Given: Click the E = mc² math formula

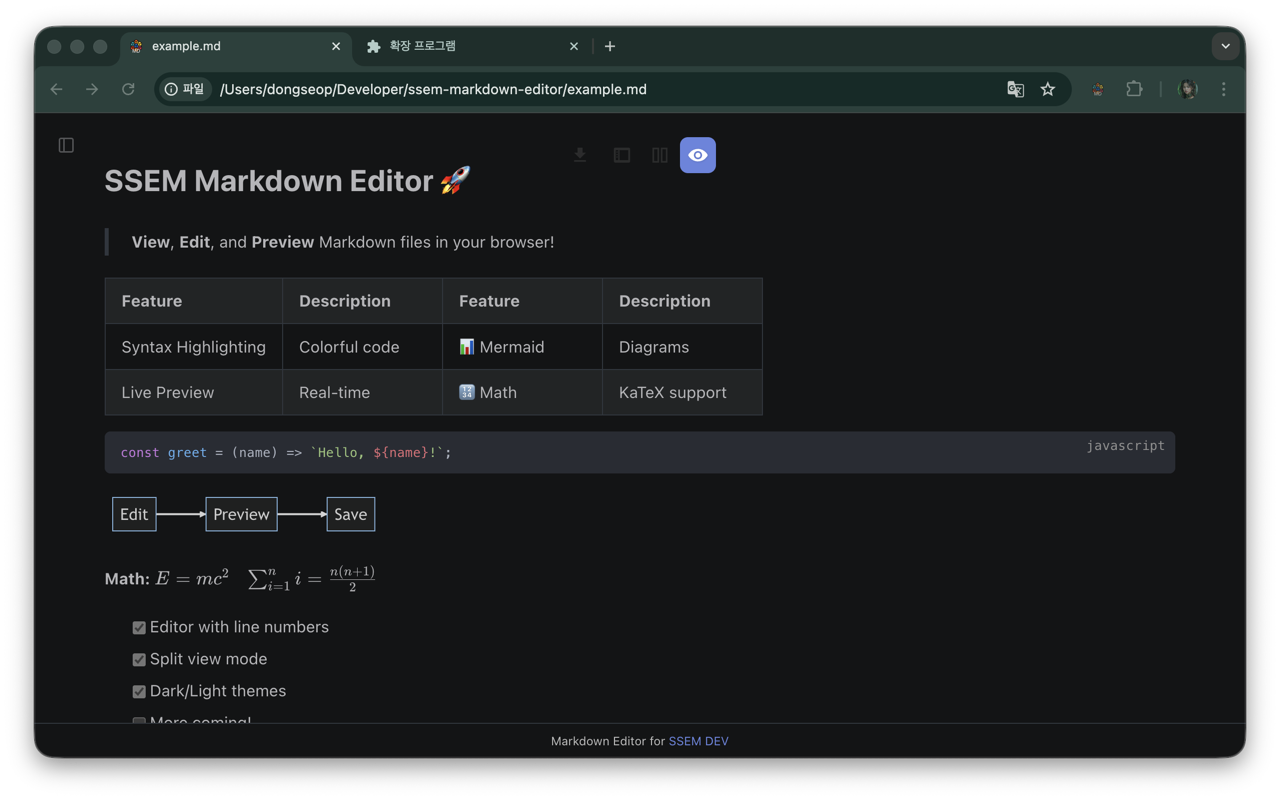Looking at the screenshot, I should coord(192,578).
